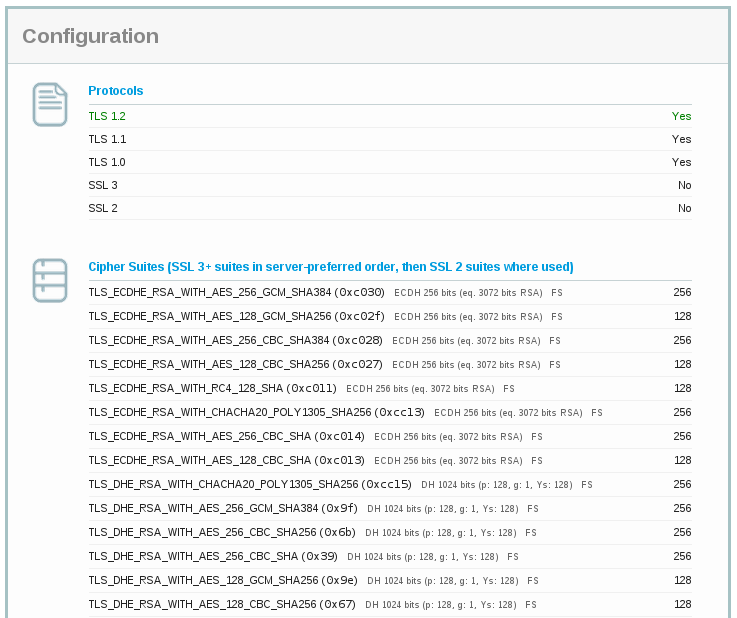Select cipher TLS_DHE_RSA_WITH_AES_256_GCM_SHA384 (0x9f)
Image resolution: width=737 pixels, height=618 pixels.
pos(223,508)
